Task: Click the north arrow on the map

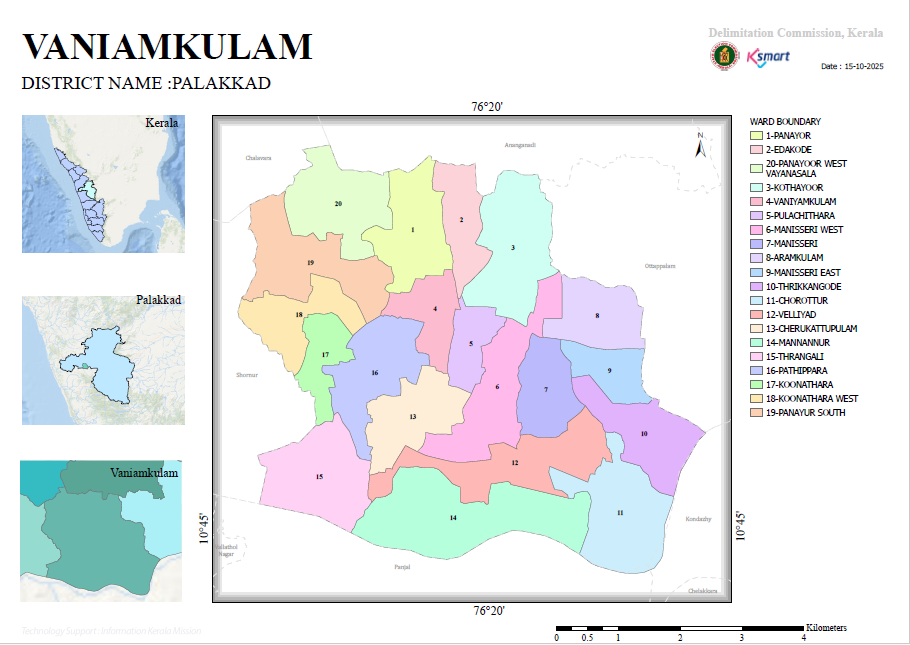Action: [x=700, y=145]
